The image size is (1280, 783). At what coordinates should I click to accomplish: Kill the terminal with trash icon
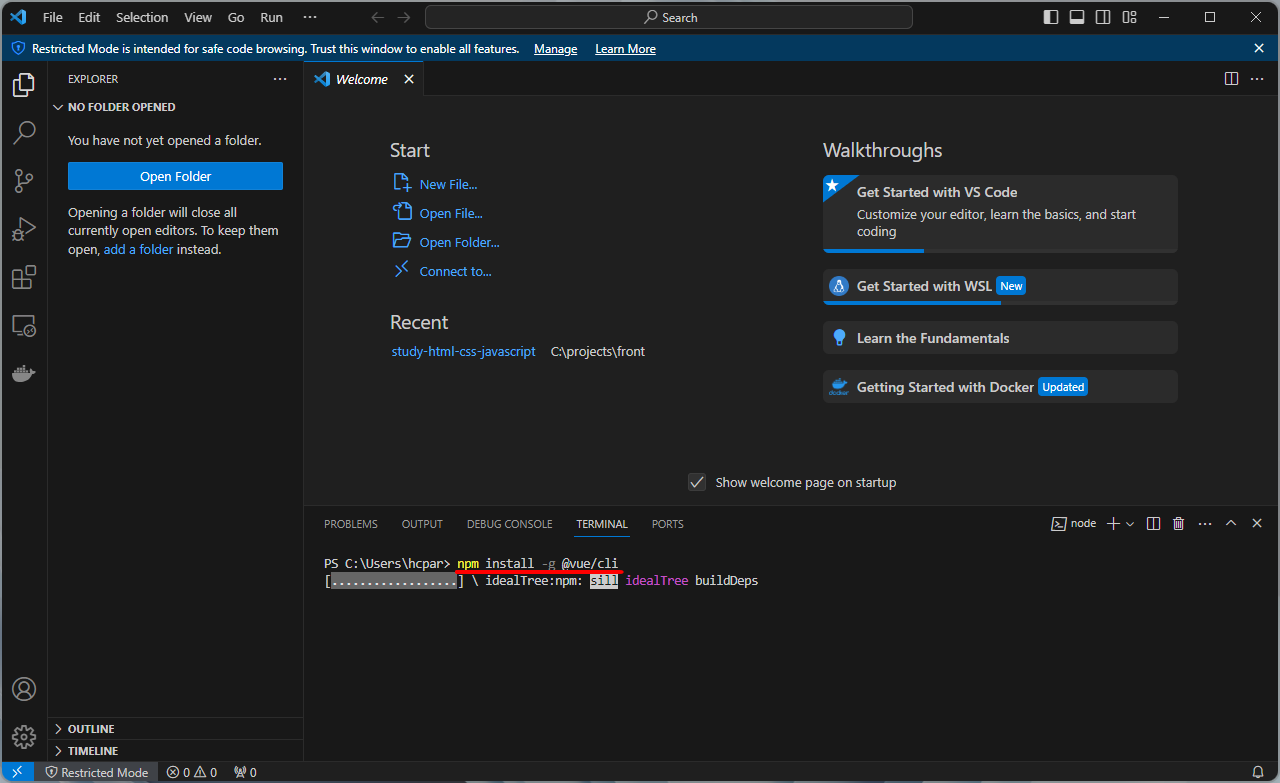pyautogui.click(x=1178, y=524)
